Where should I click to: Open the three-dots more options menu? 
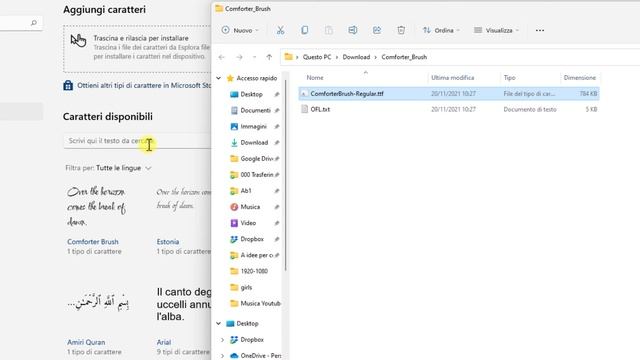tap(540, 30)
